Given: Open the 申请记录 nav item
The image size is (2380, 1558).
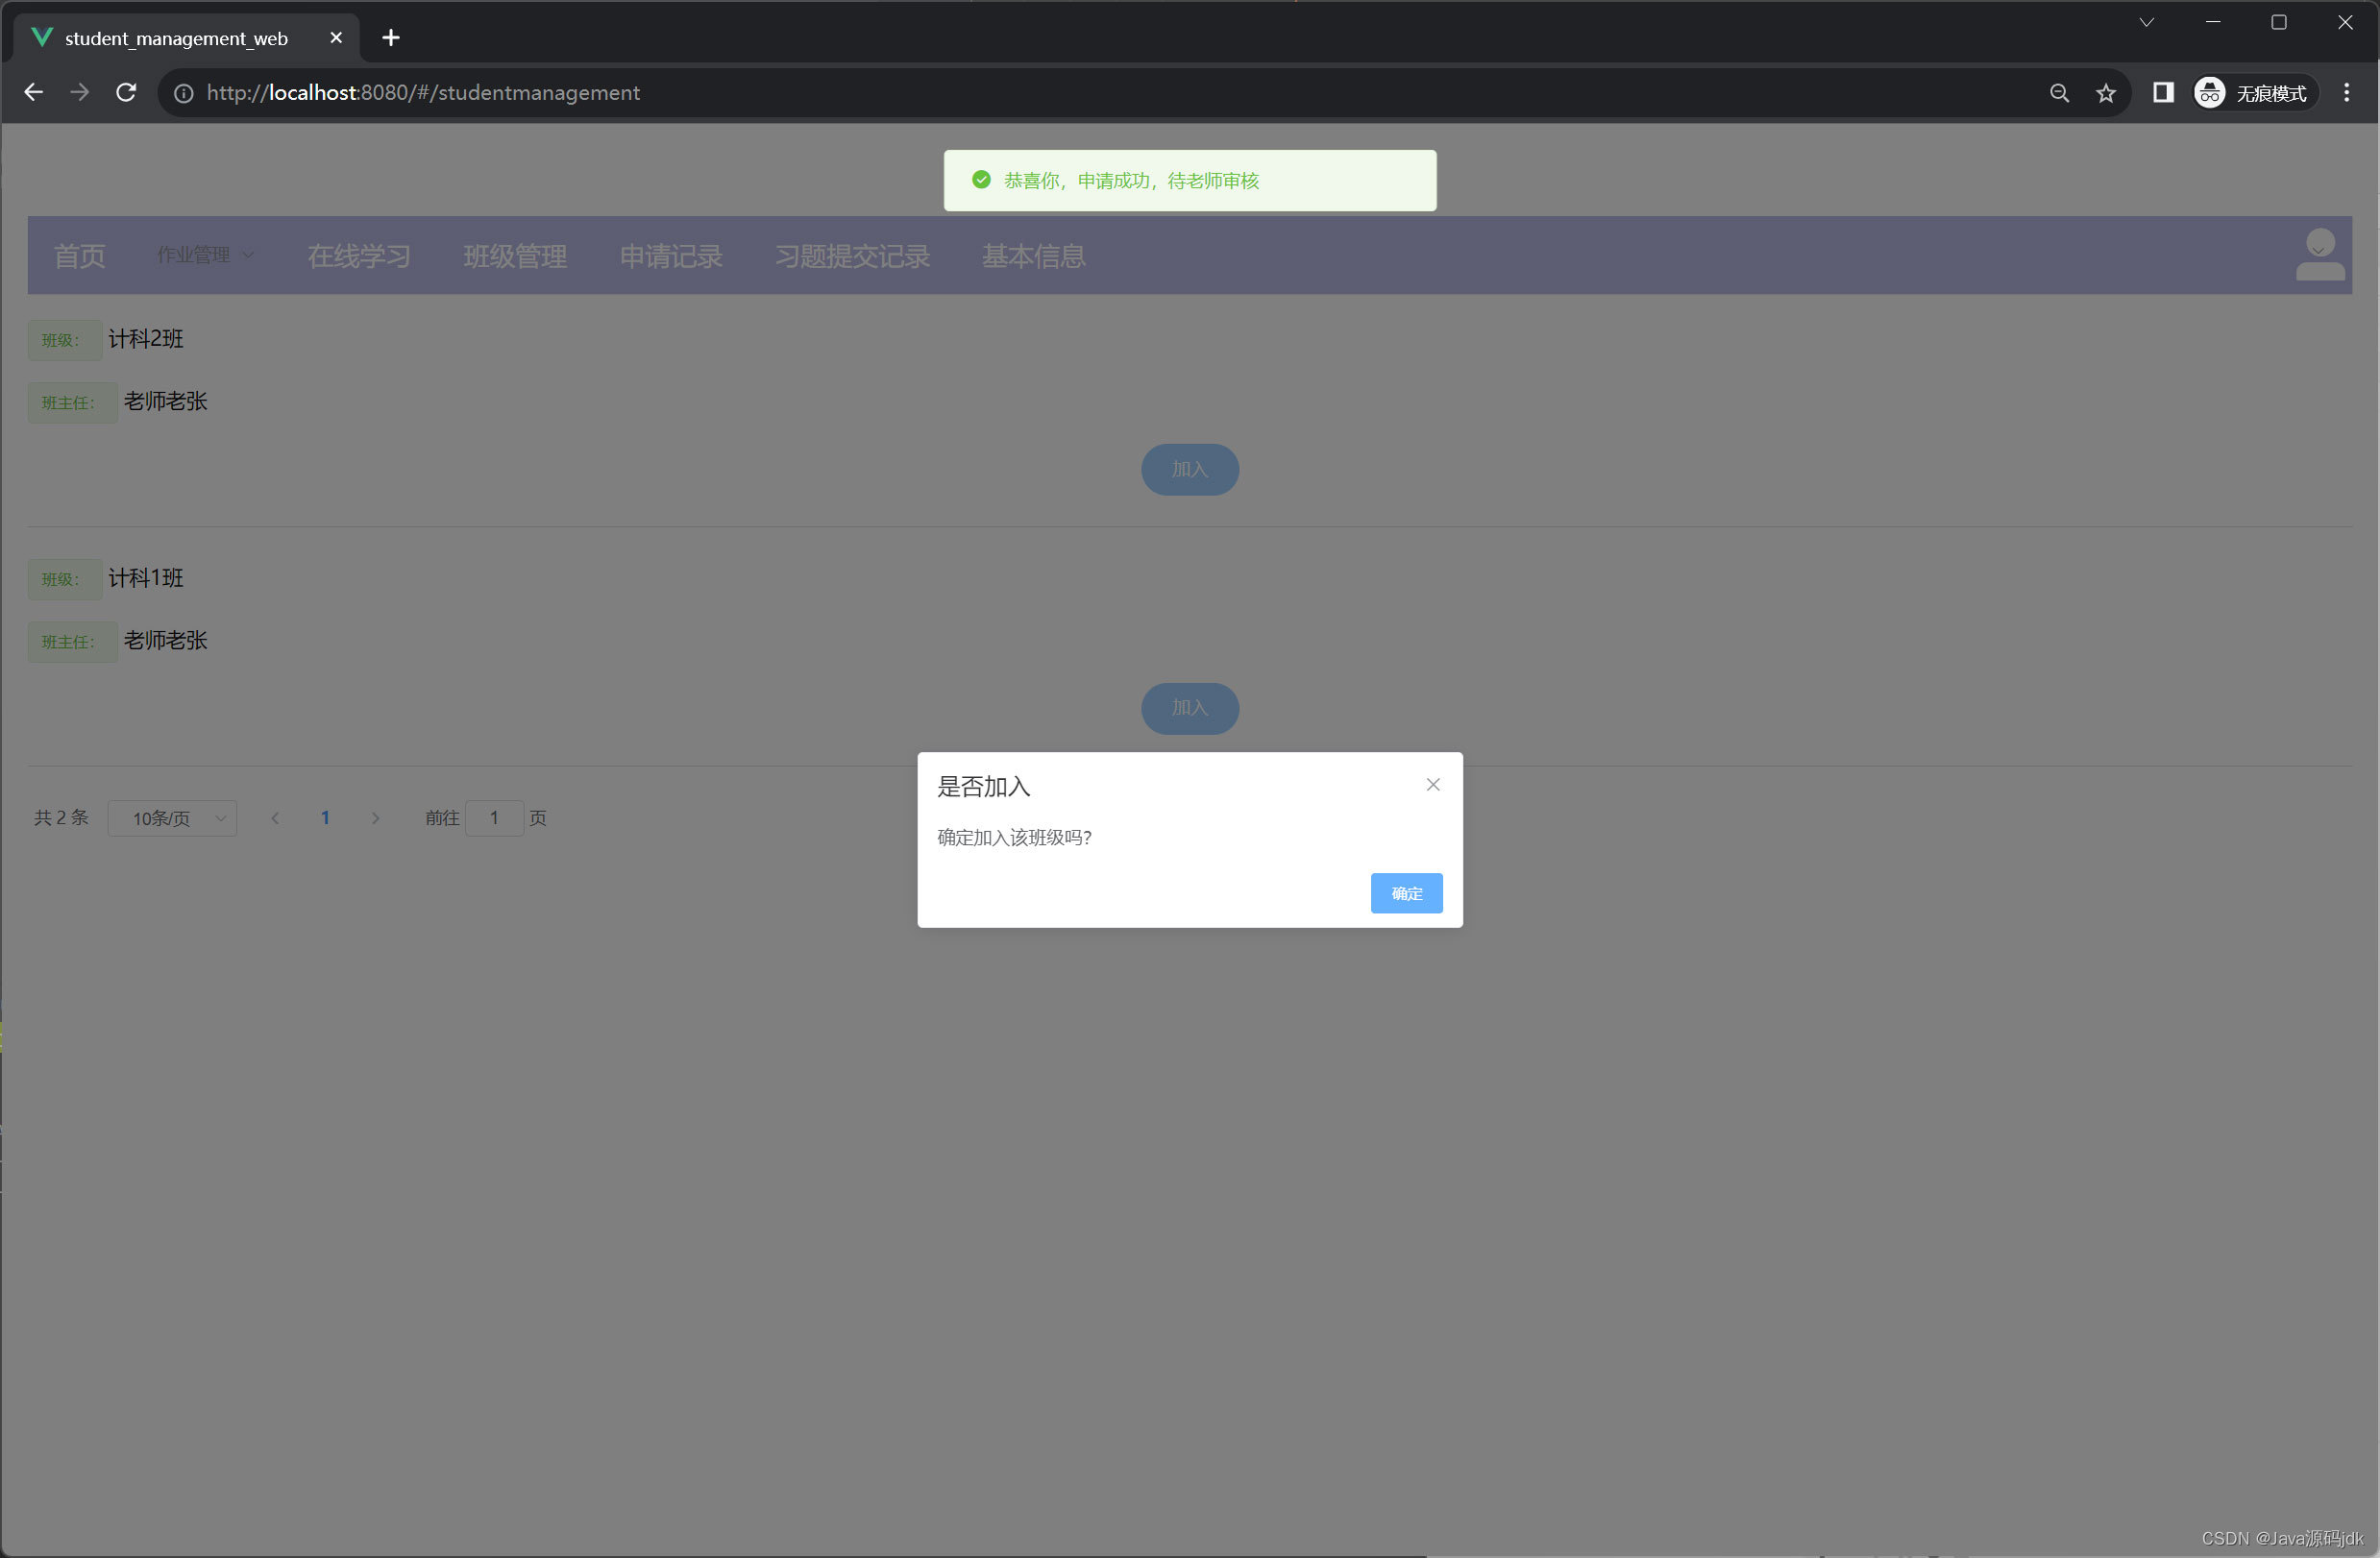Looking at the screenshot, I should (670, 256).
